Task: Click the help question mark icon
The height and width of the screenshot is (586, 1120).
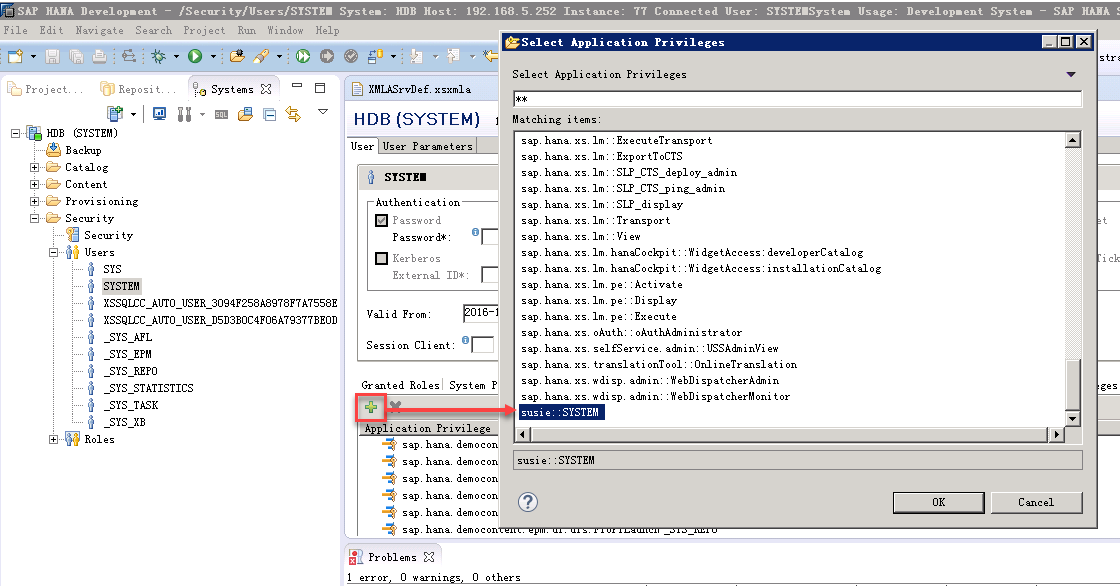Action: coord(529,502)
